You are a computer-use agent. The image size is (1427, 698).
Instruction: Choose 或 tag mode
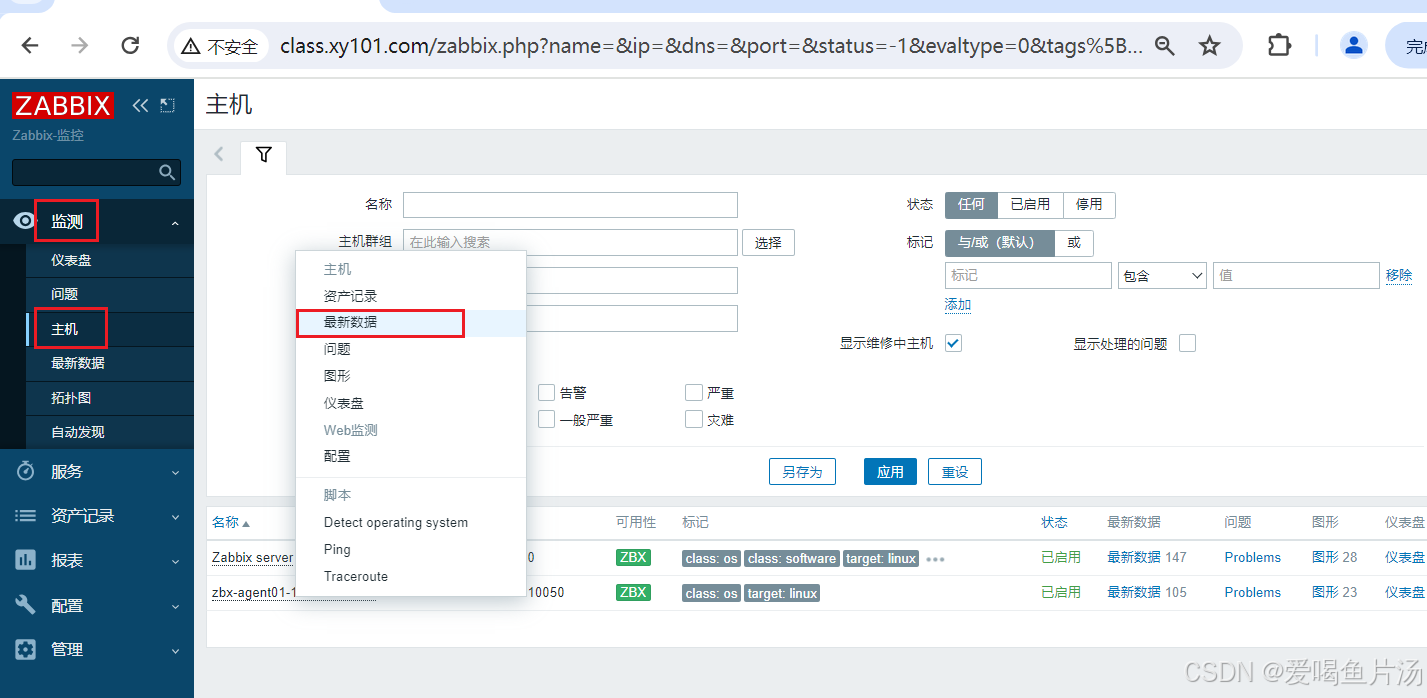[1074, 242]
